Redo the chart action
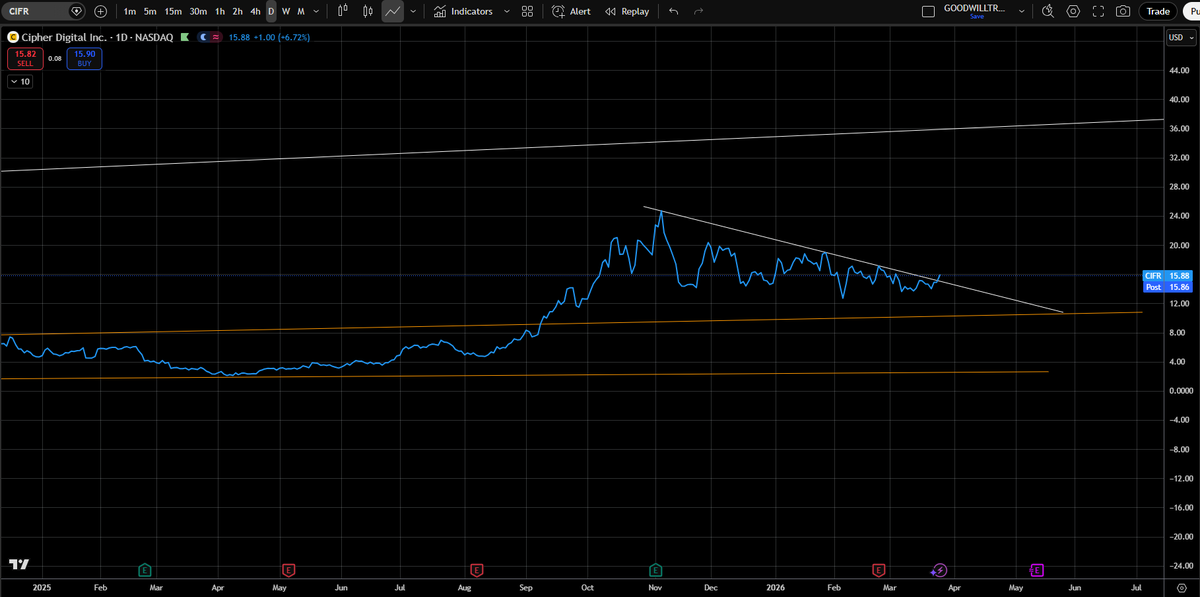 (x=698, y=11)
